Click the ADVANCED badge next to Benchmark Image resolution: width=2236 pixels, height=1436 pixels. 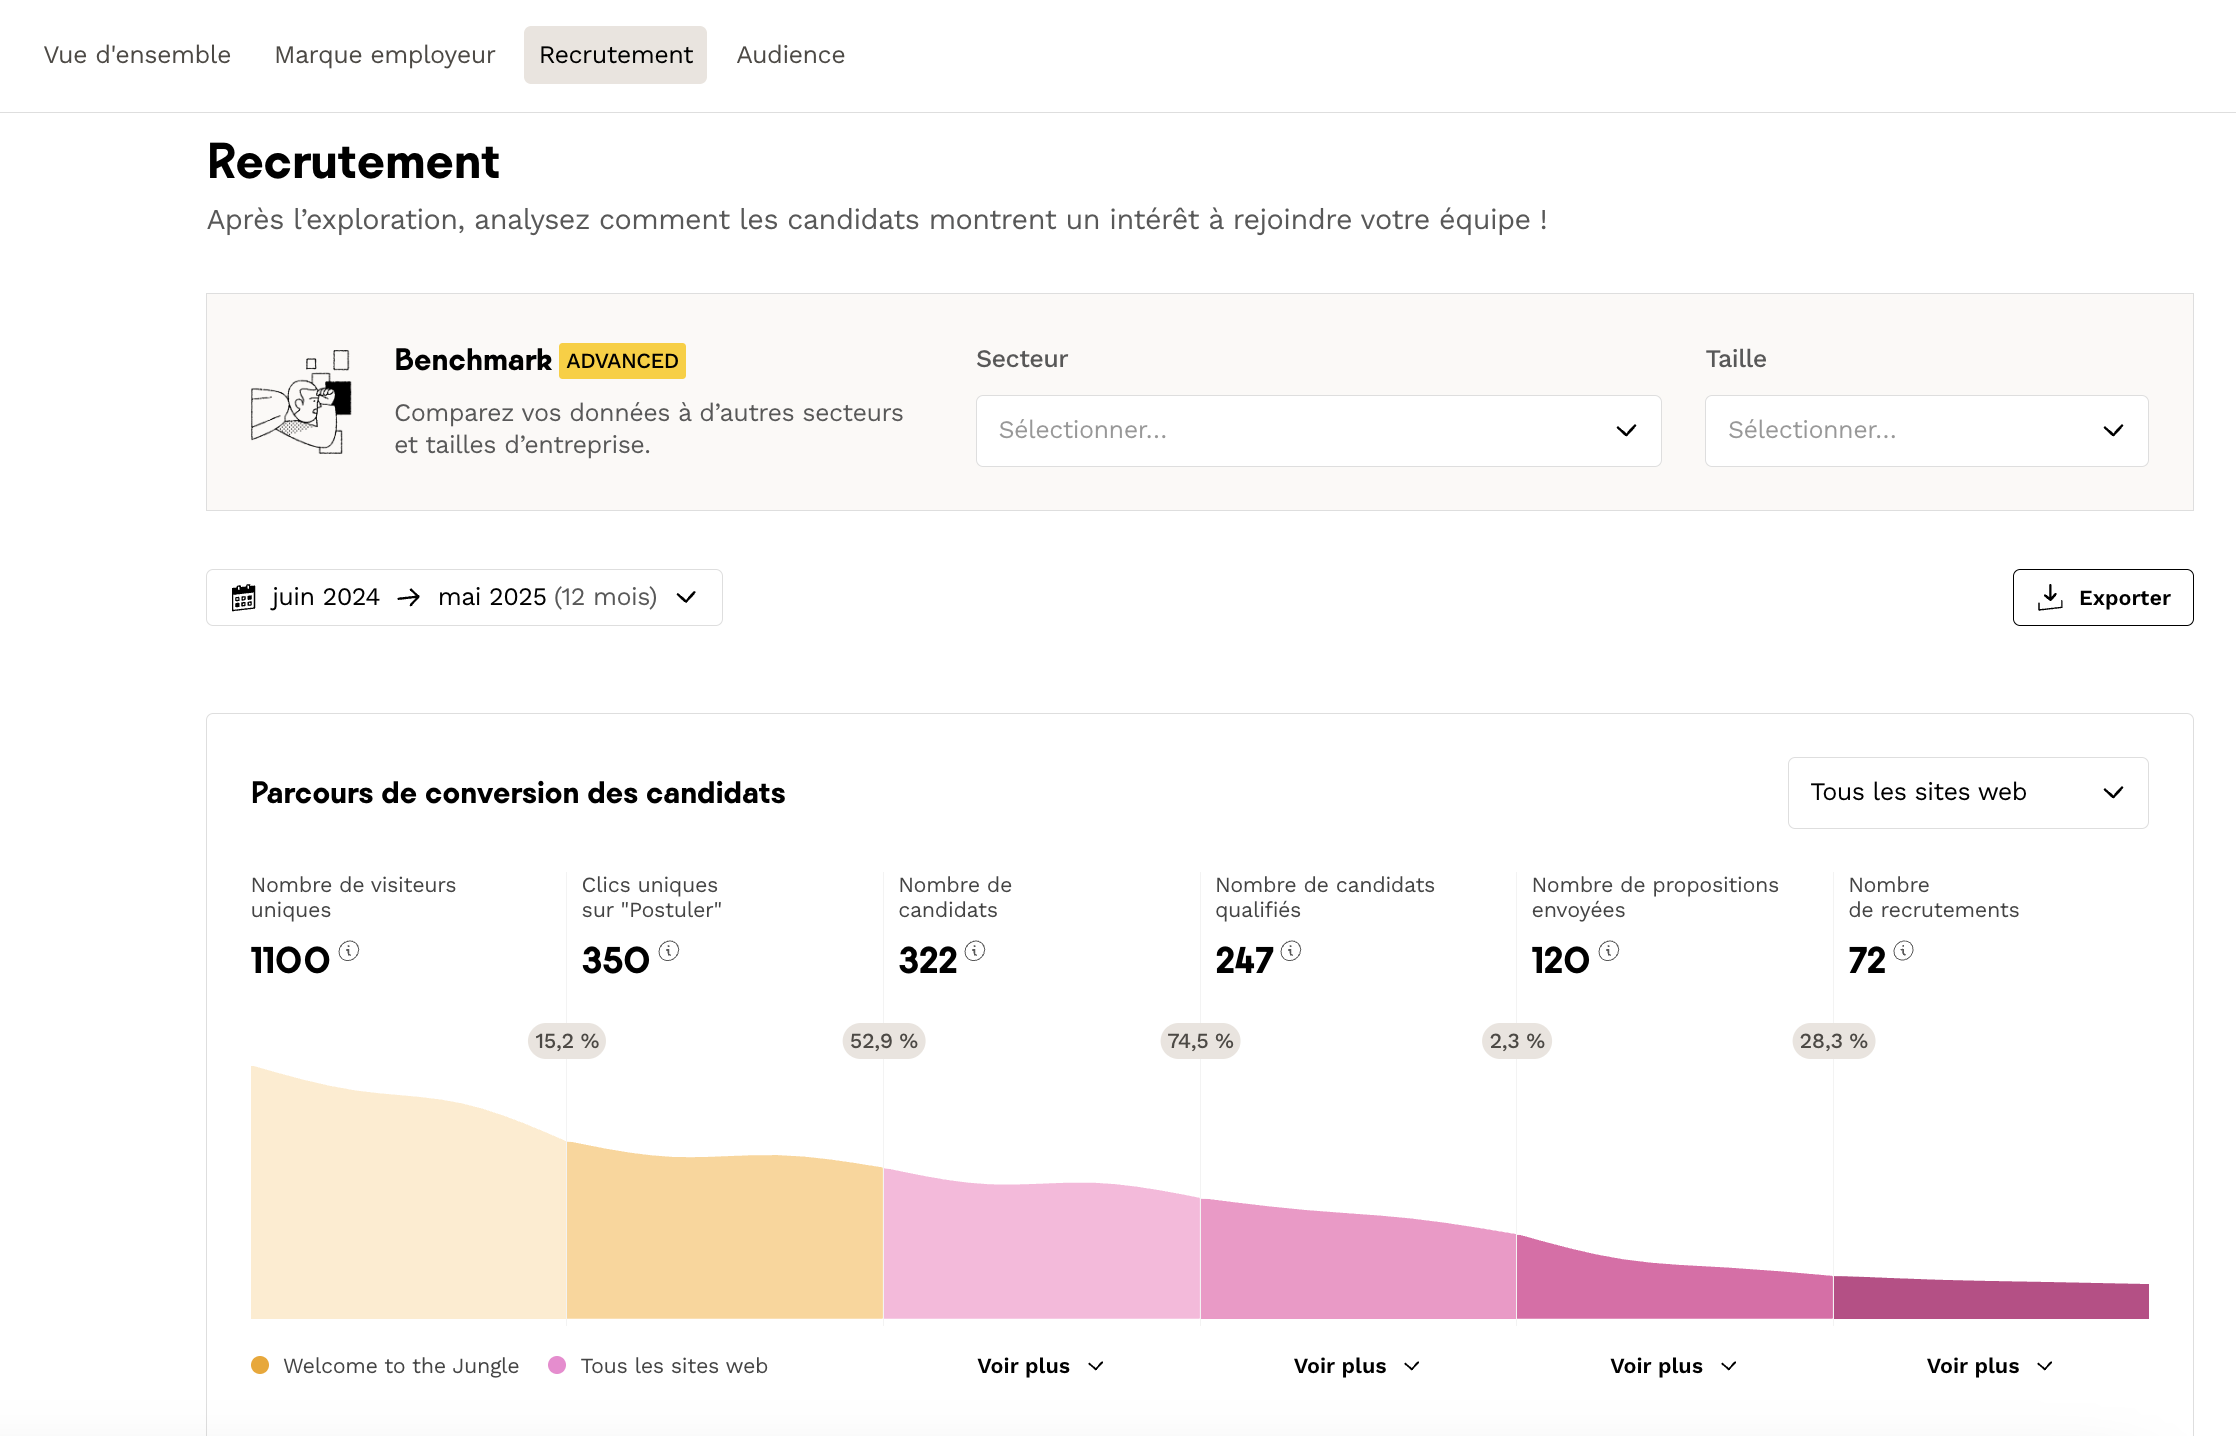click(x=622, y=361)
